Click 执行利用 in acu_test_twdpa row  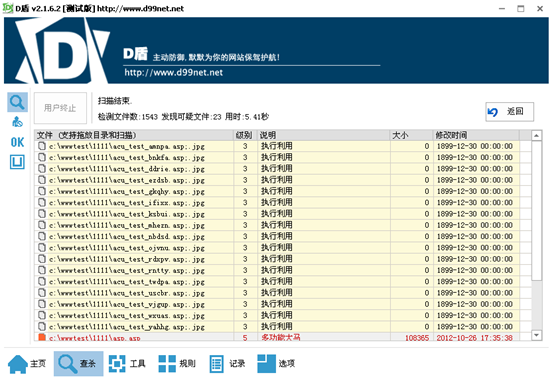click(x=276, y=282)
